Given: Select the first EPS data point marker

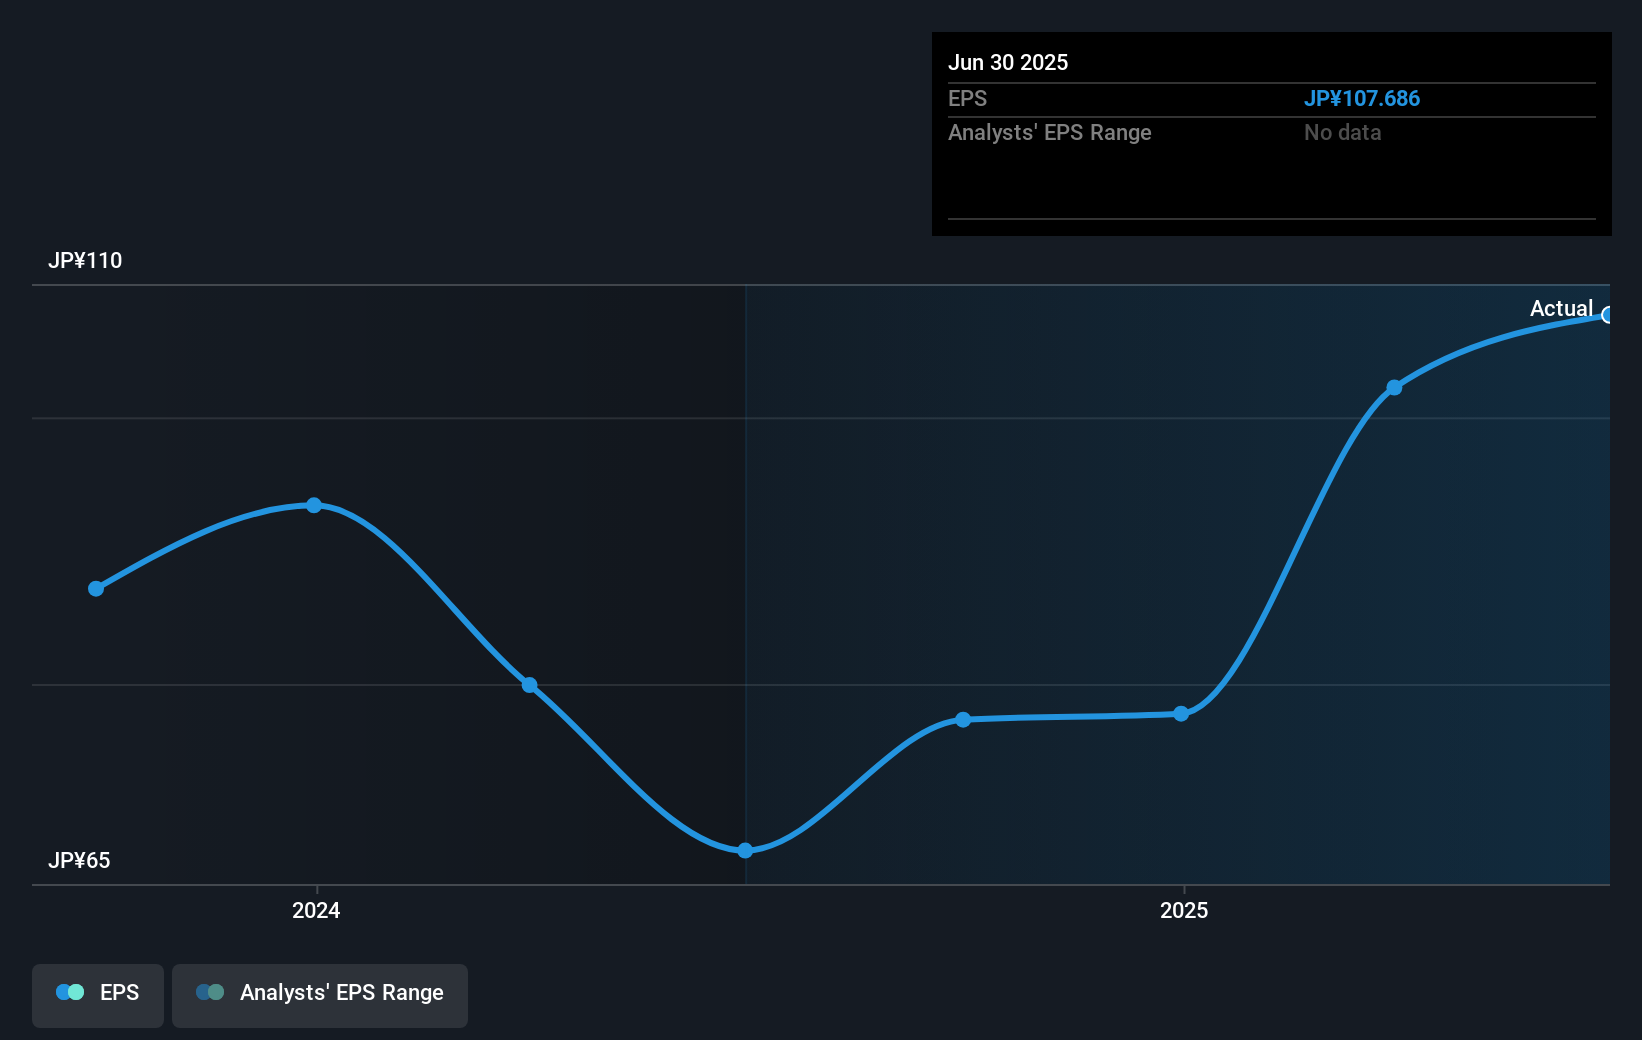Looking at the screenshot, I should [95, 588].
